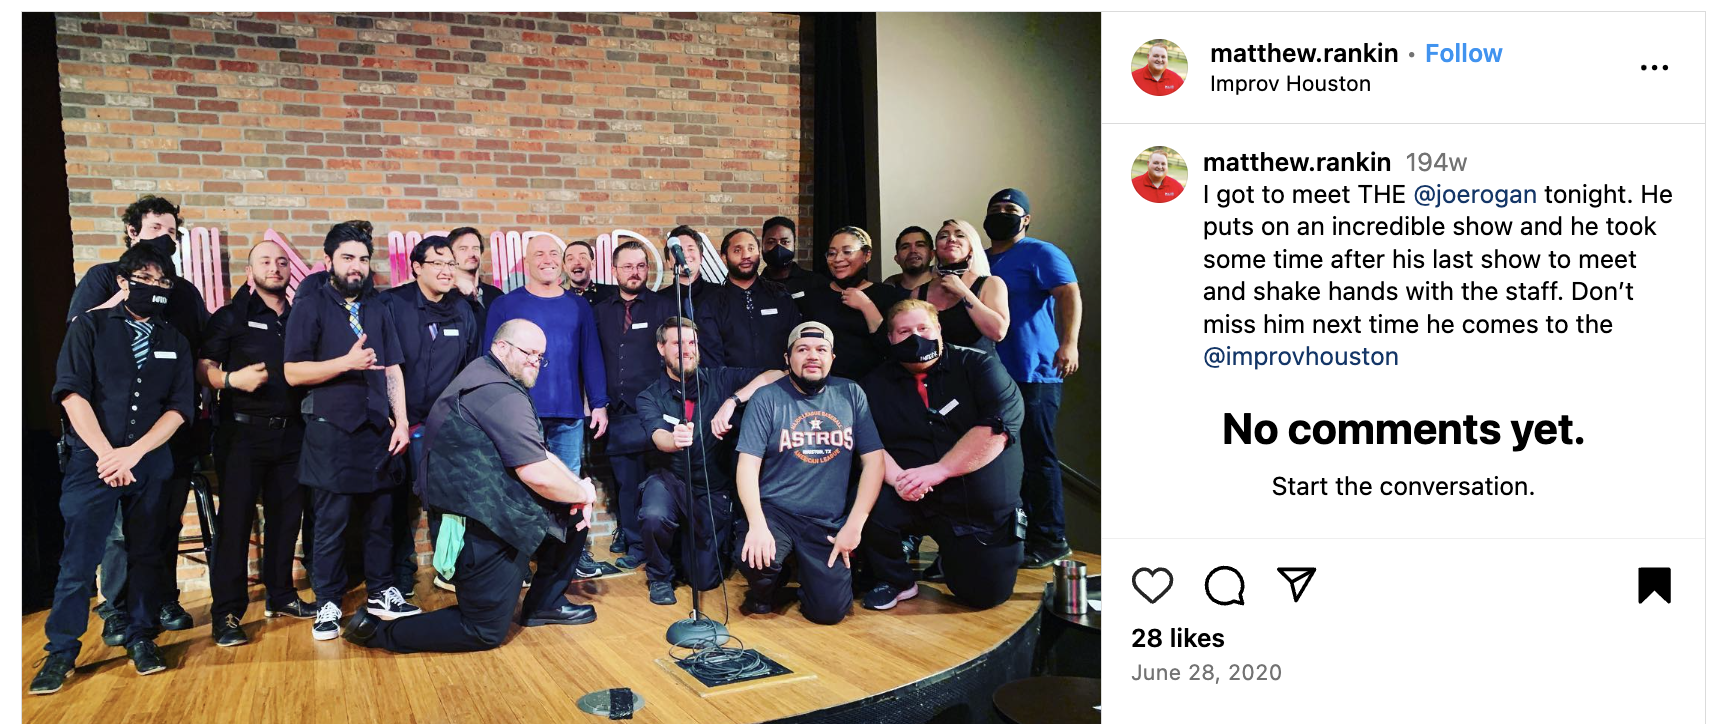Open matthew.rankin username in header
The height and width of the screenshot is (724, 1714).
(1304, 53)
